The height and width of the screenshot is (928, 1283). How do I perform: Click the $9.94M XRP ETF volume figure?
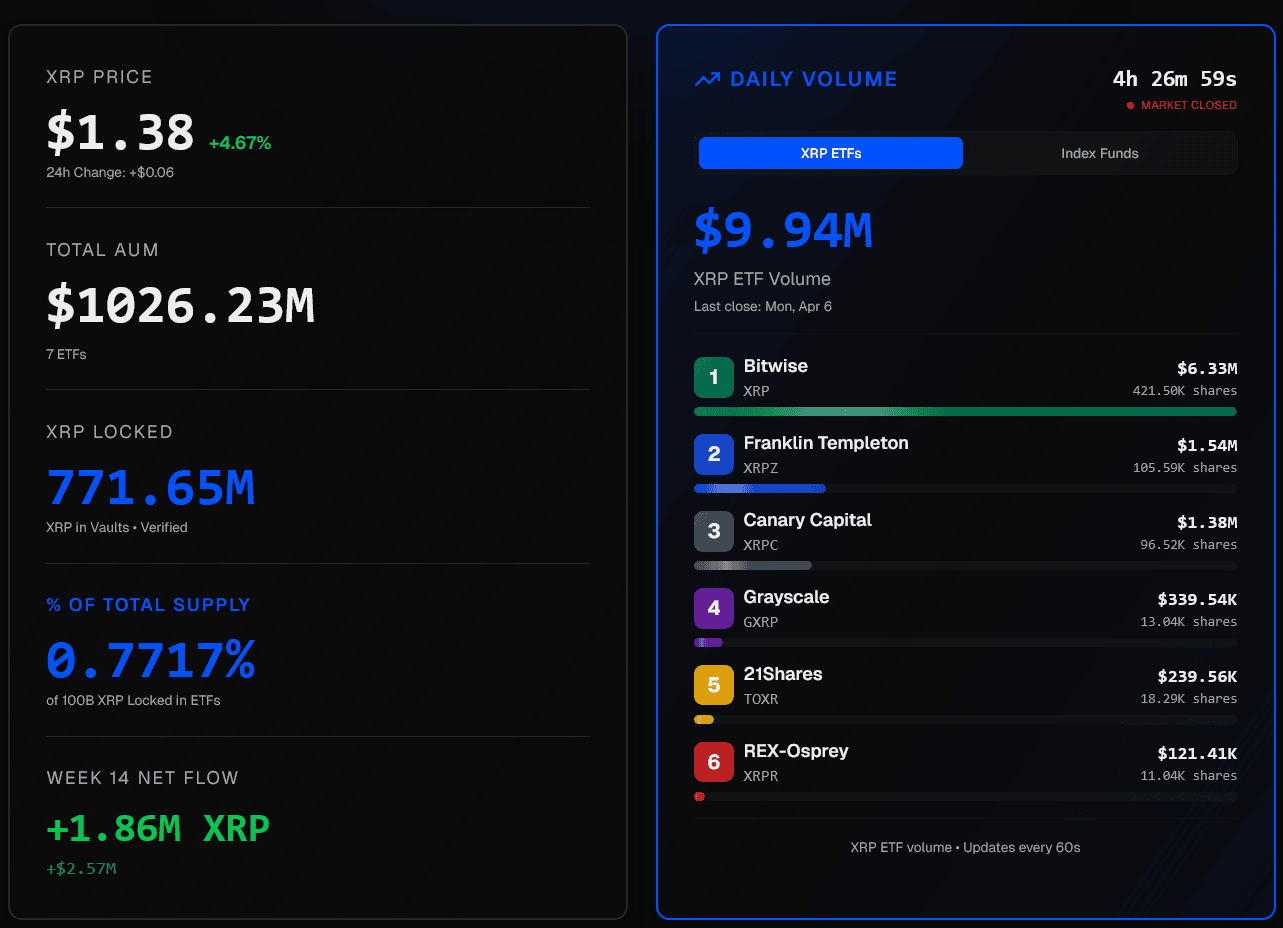click(x=783, y=231)
